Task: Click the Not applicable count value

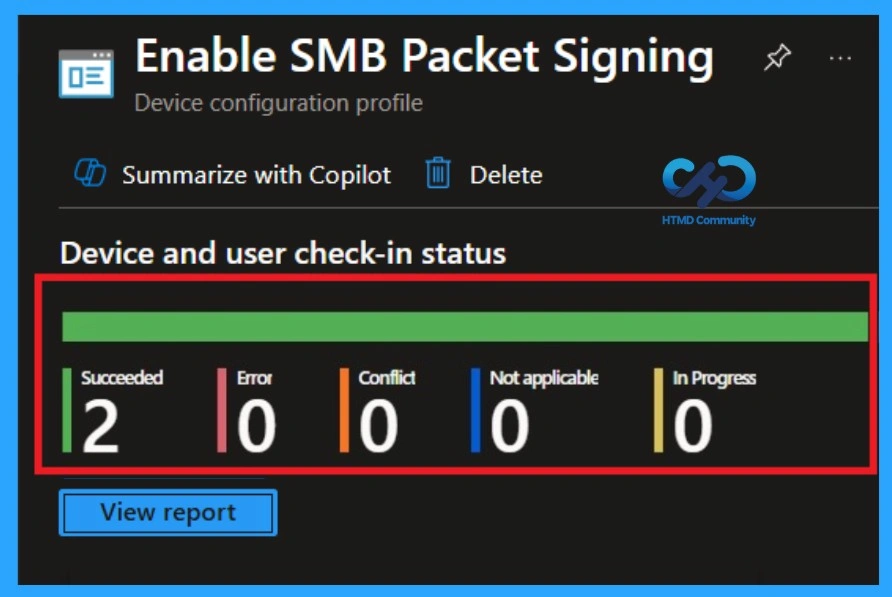Action: 508,422
